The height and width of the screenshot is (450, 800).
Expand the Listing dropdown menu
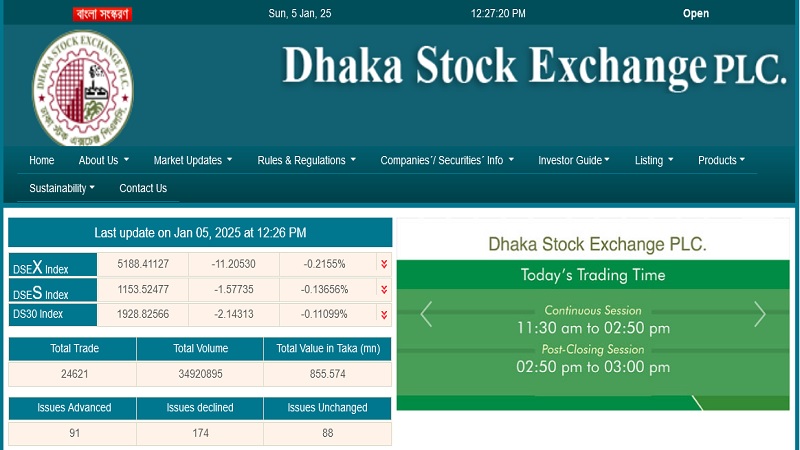[x=654, y=160]
